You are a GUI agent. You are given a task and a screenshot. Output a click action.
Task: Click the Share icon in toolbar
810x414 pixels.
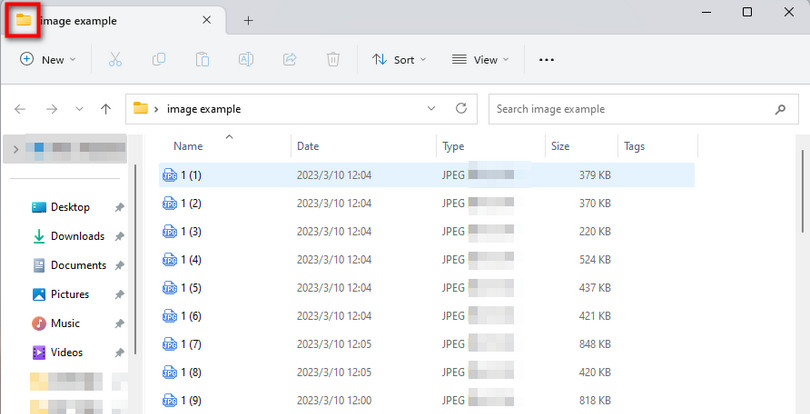pyautogui.click(x=290, y=60)
